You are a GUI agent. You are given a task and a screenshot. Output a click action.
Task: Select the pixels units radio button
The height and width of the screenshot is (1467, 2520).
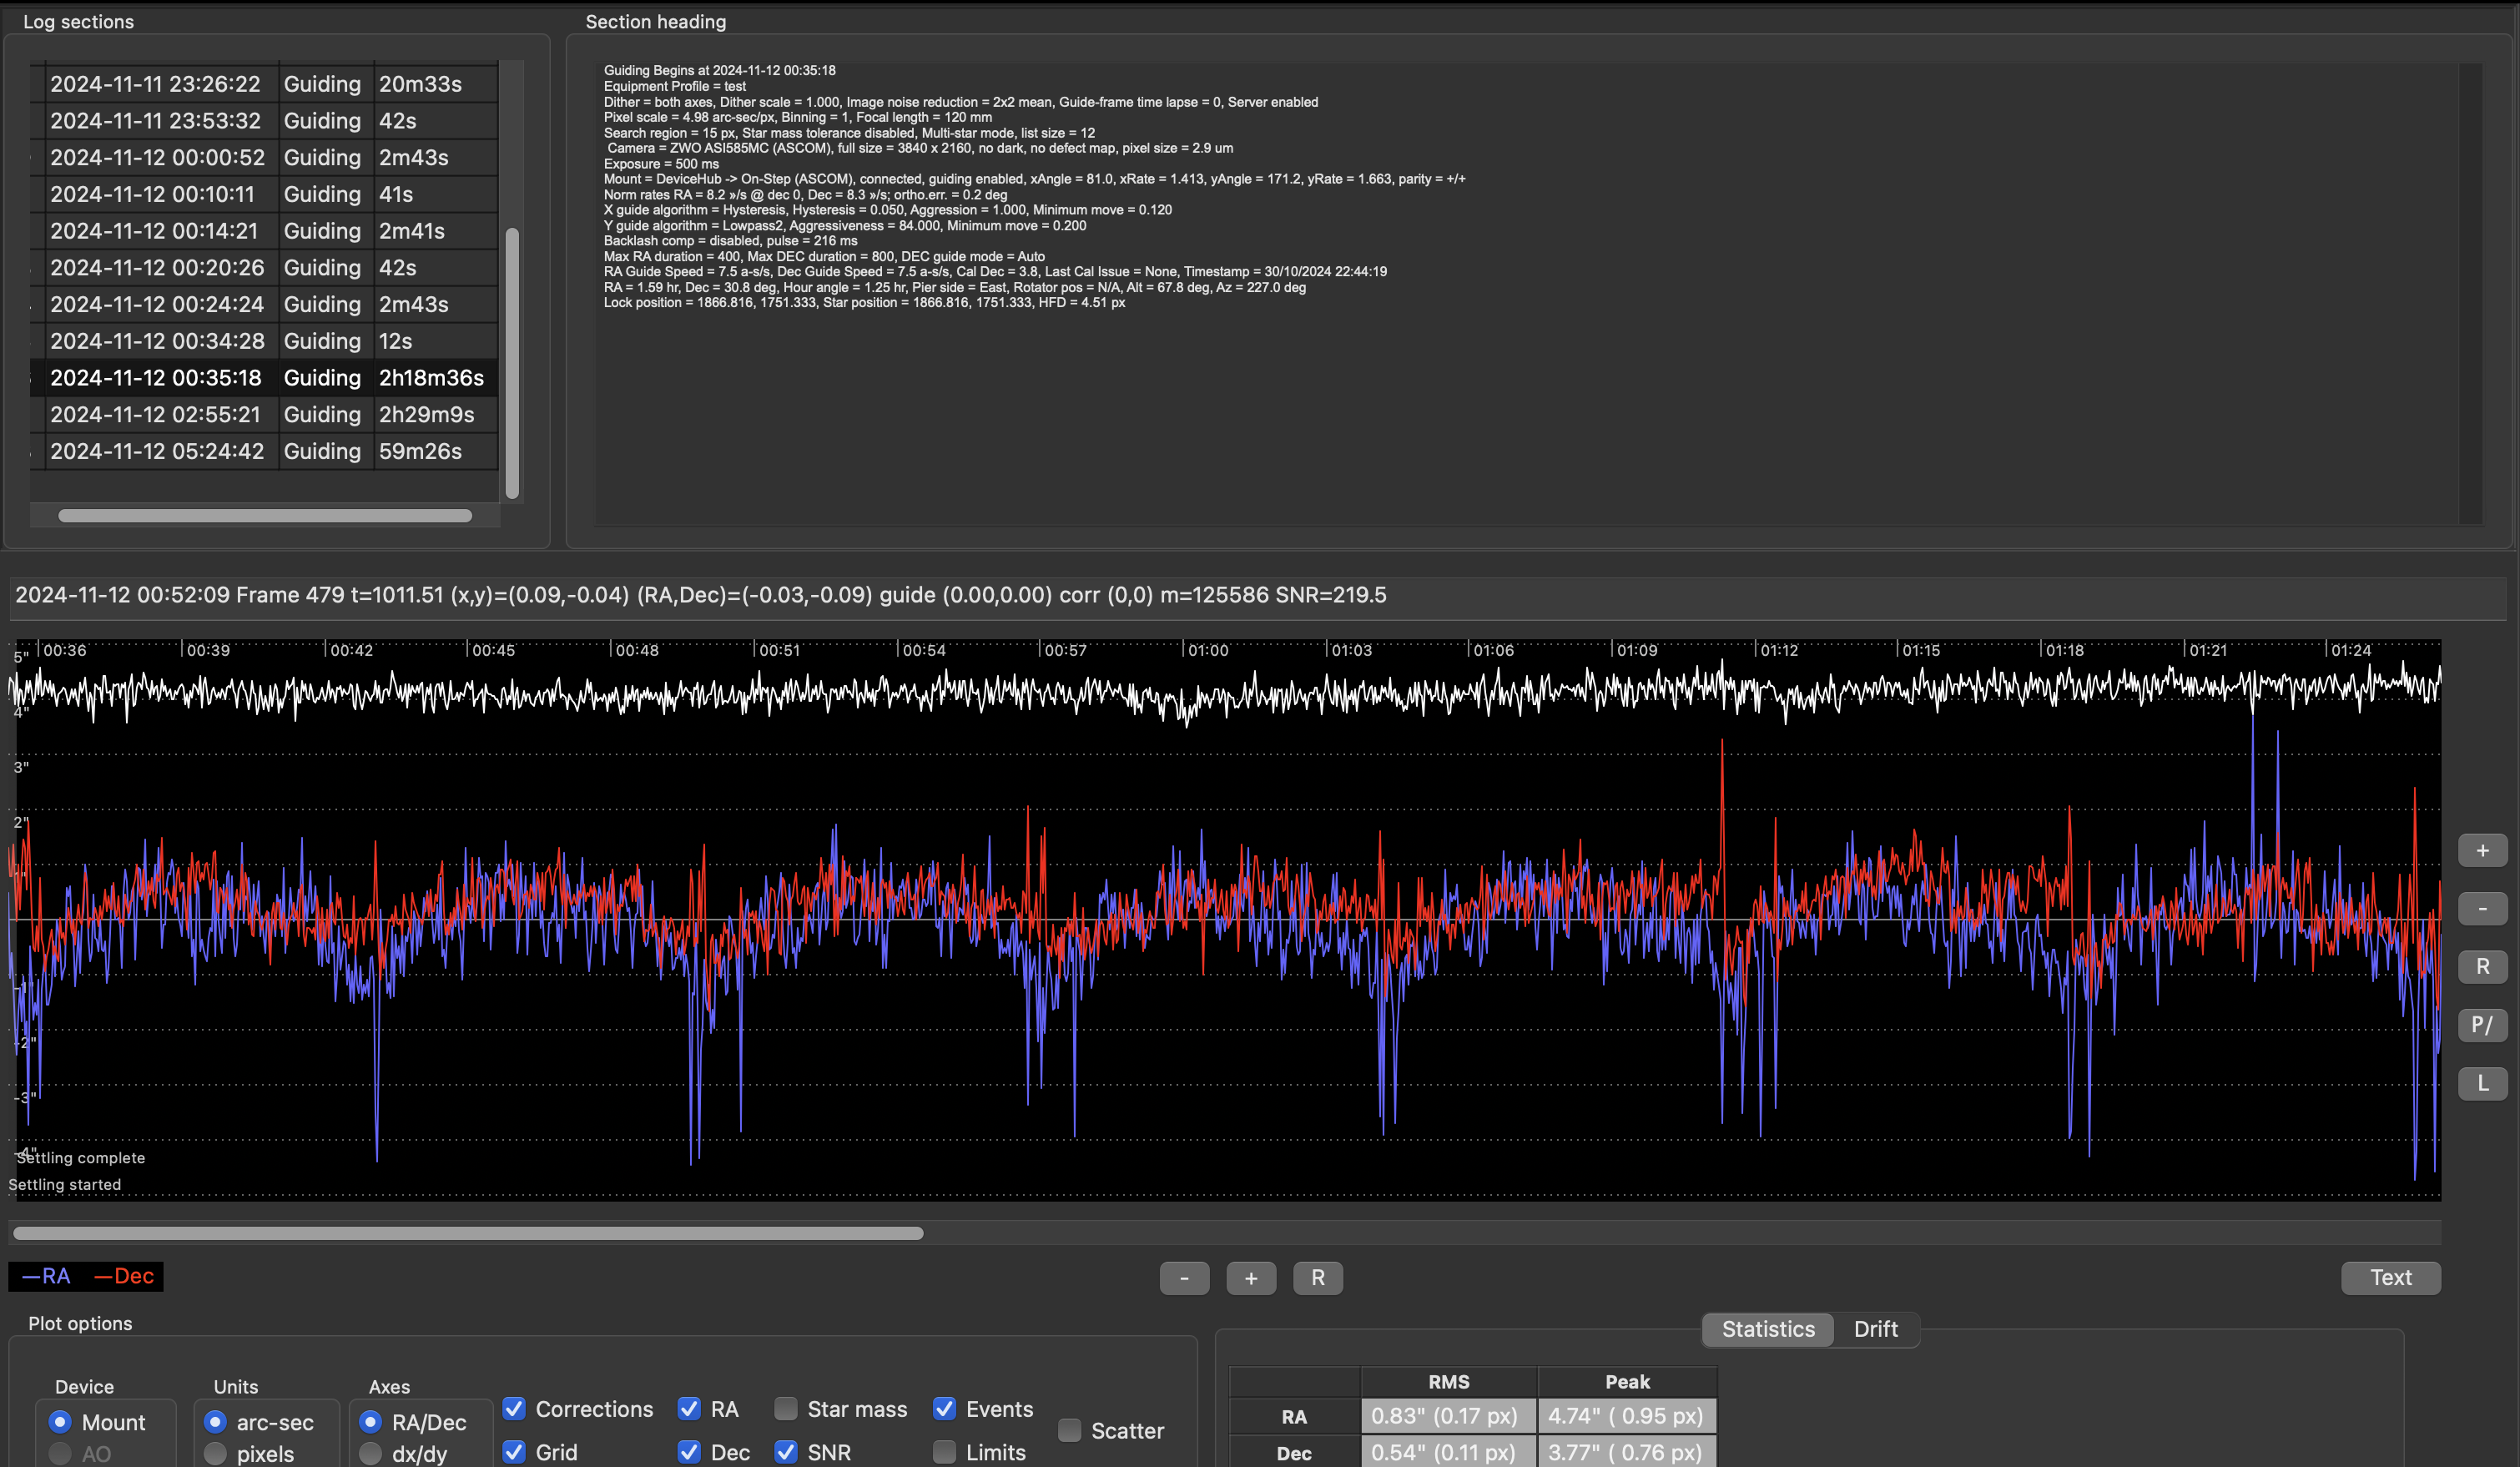[x=215, y=1453]
